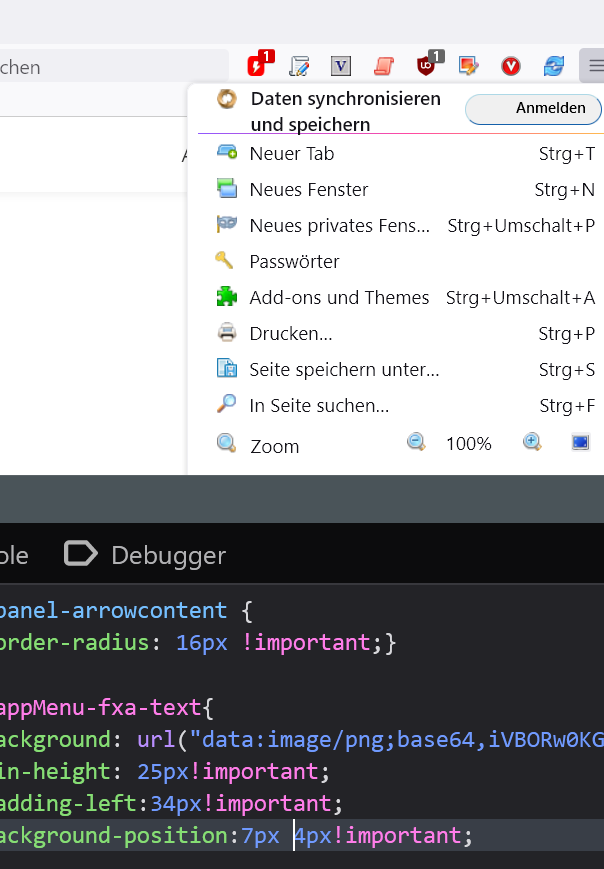Reset zoom by clicking 100% label
This screenshot has height=869, width=604.
pos(468,444)
